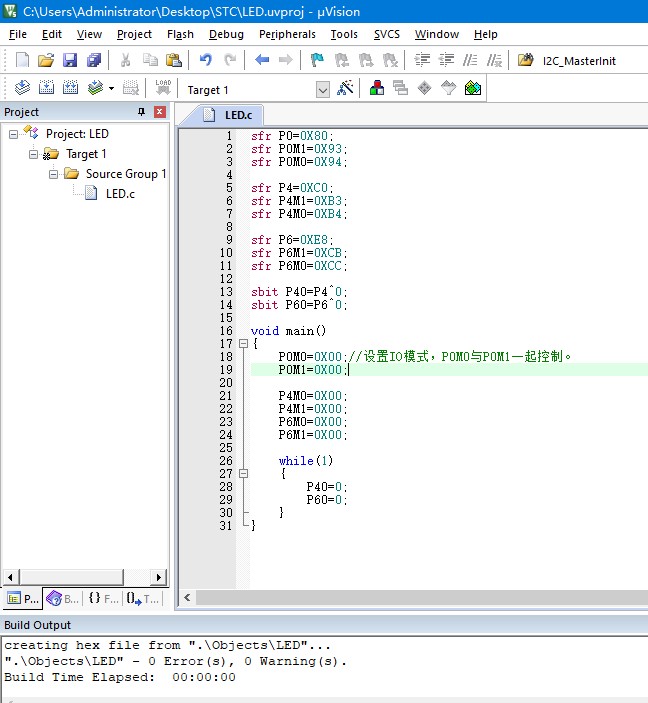
Task: Open the SVCS menu
Action: [x=387, y=35]
